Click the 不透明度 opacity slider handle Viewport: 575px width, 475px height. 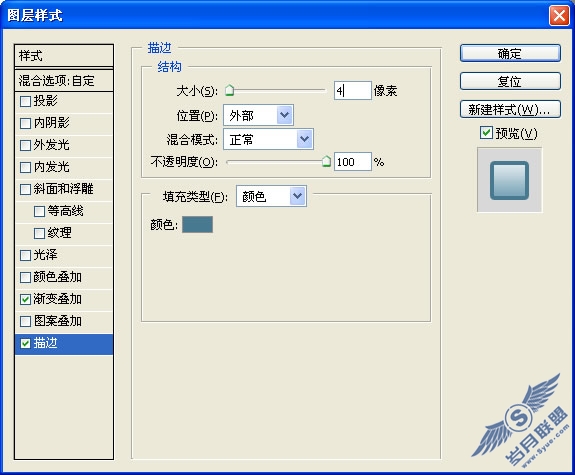click(326, 161)
